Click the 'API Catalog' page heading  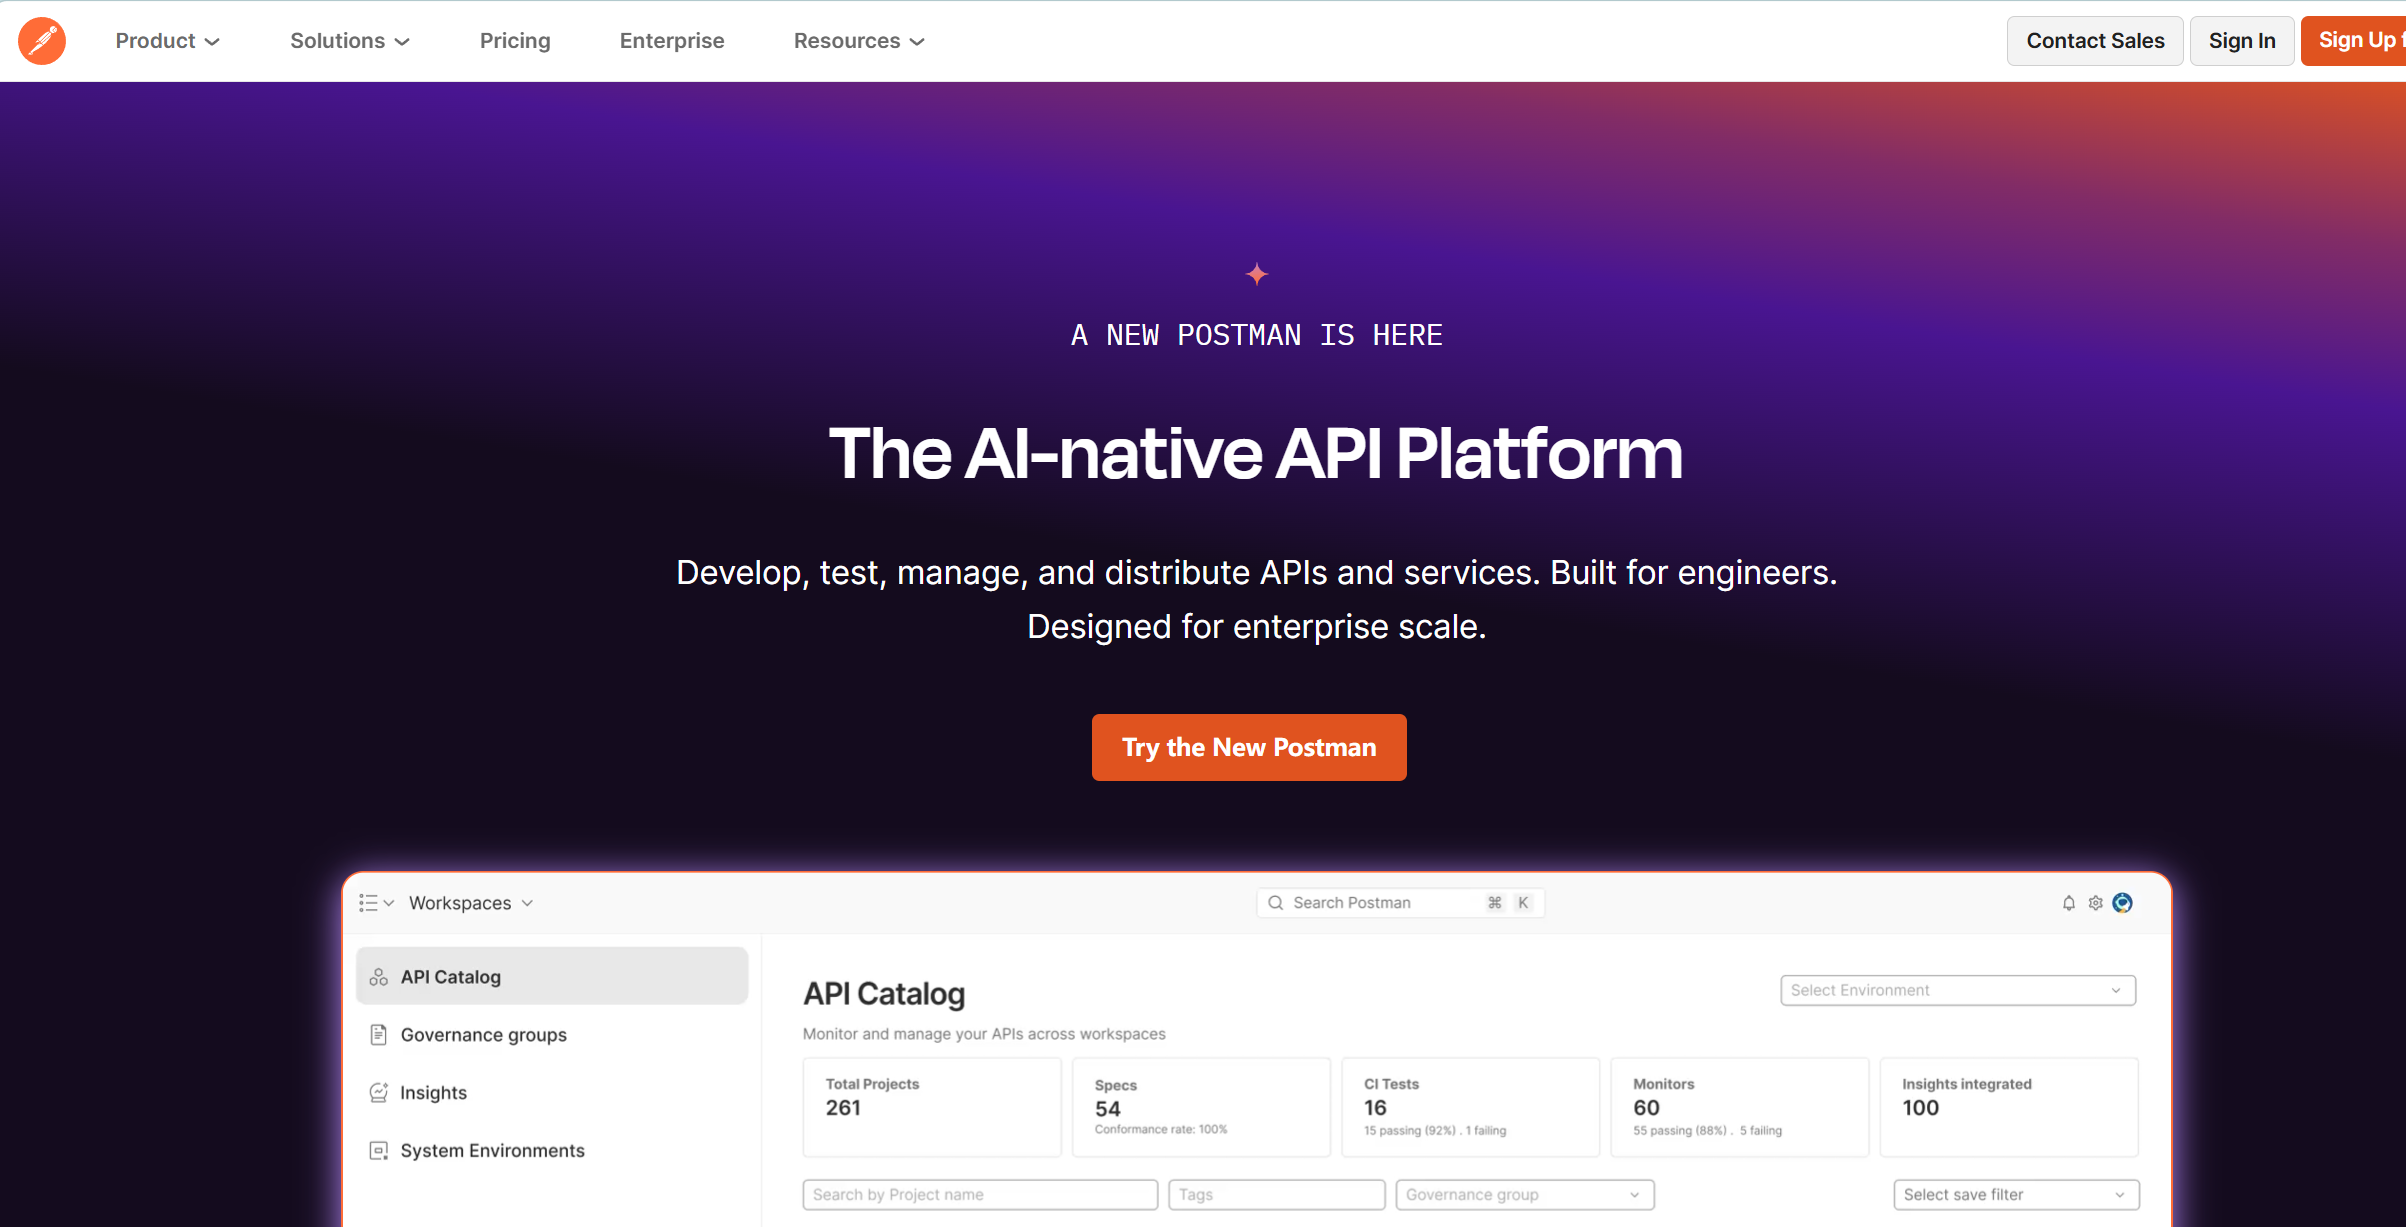(884, 994)
